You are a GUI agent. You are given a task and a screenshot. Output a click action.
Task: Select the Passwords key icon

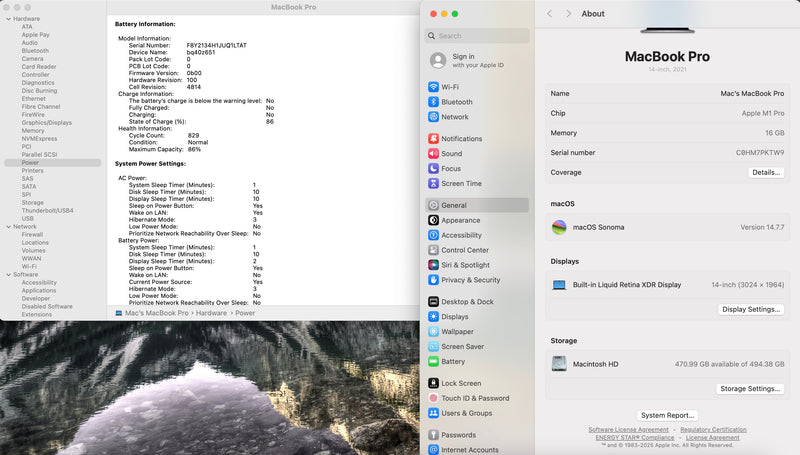433,435
